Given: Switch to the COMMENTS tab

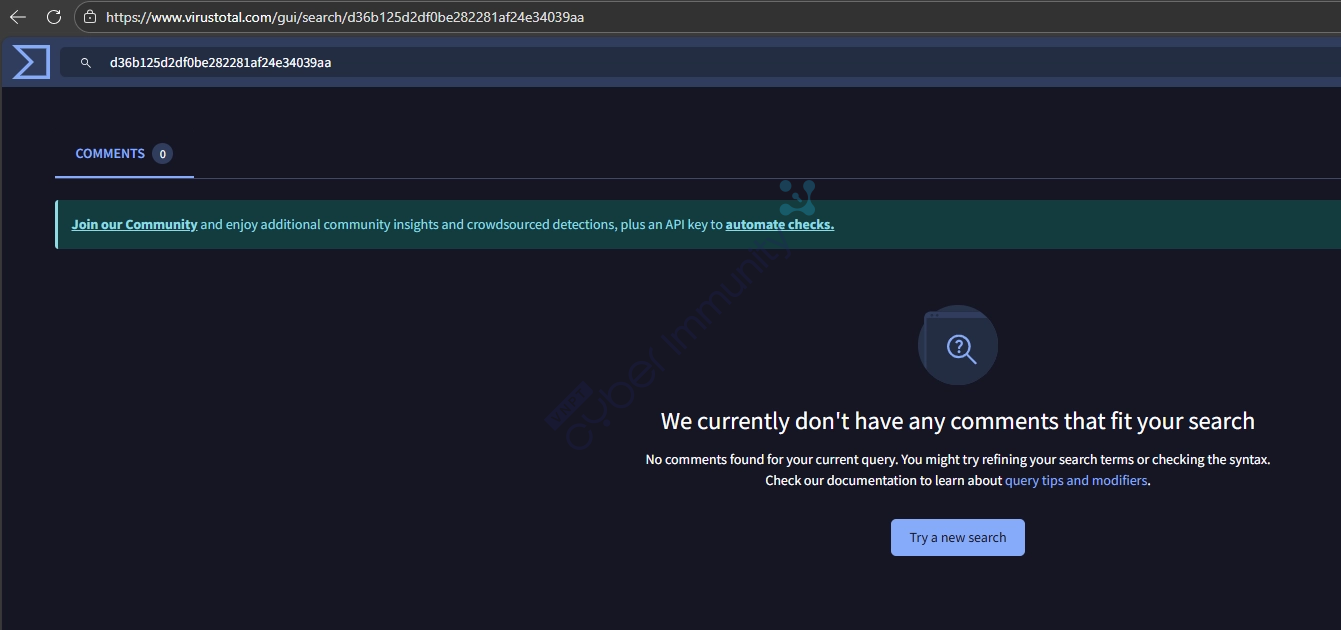Looking at the screenshot, I should [x=110, y=154].
